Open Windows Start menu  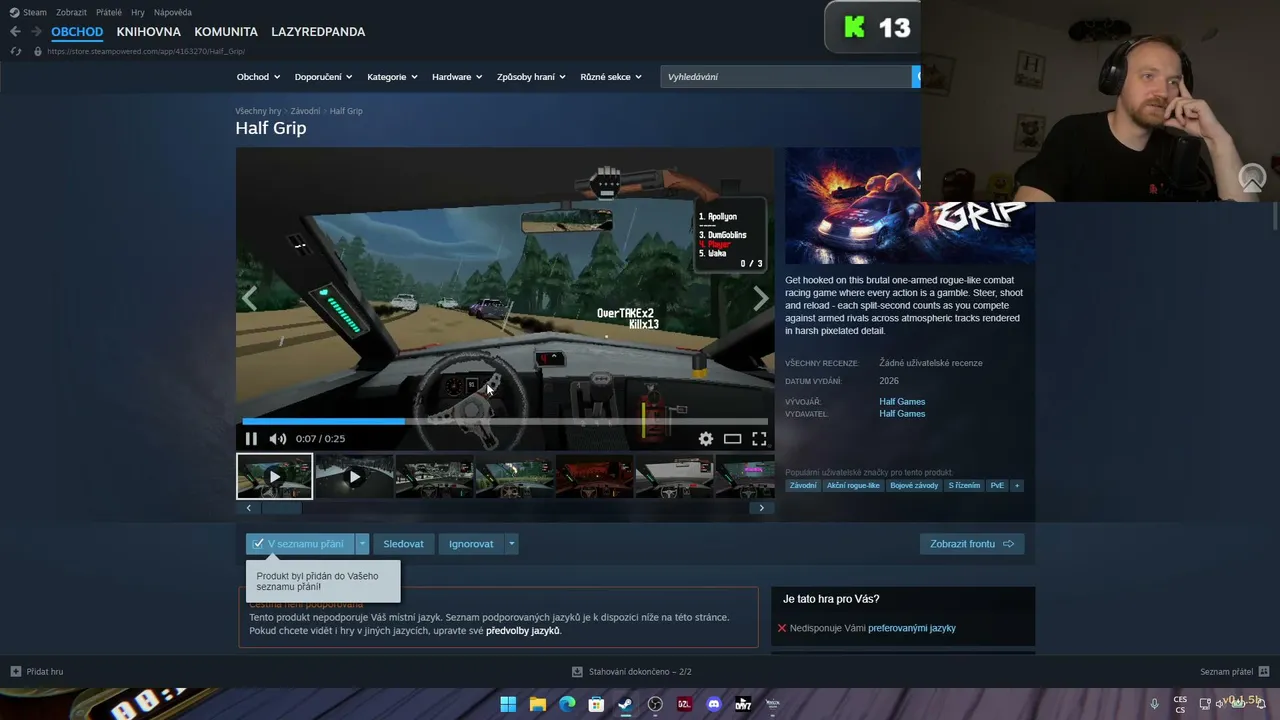tap(508, 704)
